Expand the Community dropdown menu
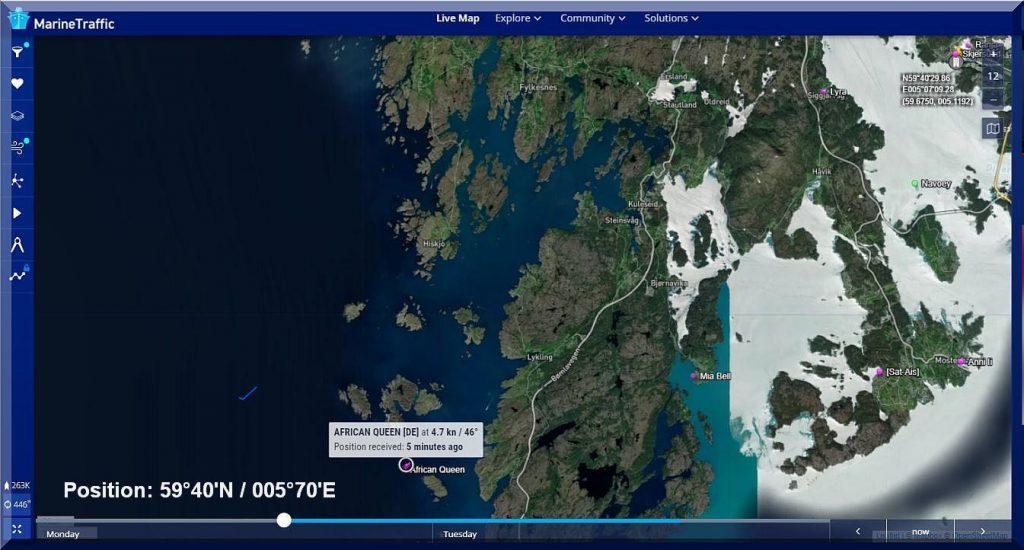1024x550 pixels. (592, 18)
